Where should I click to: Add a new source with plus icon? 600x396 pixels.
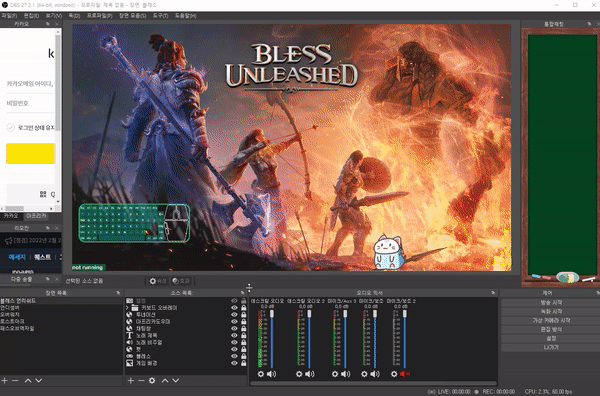(x=130, y=381)
